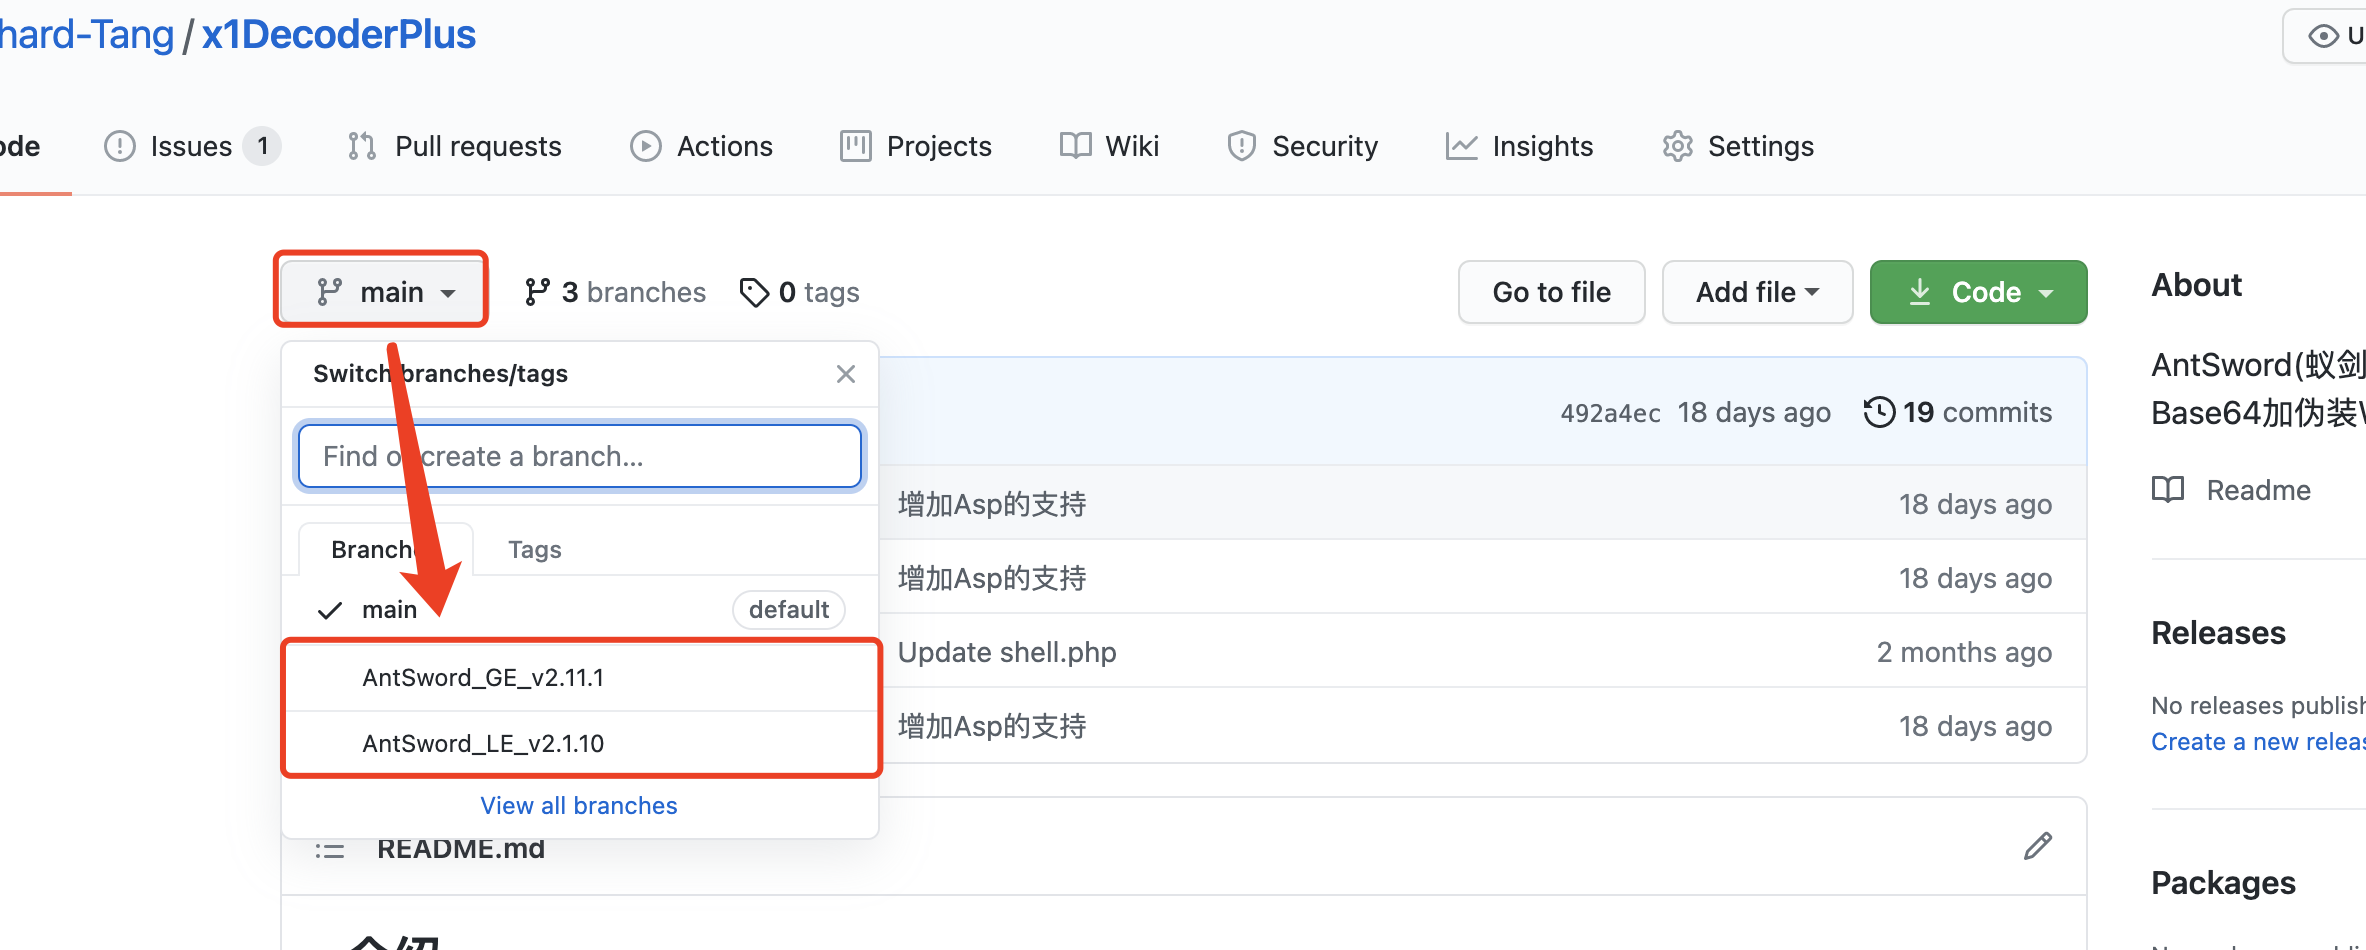The width and height of the screenshot is (2366, 950).
Task: Click the branch icon beside 3 branches
Action: [537, 292]
